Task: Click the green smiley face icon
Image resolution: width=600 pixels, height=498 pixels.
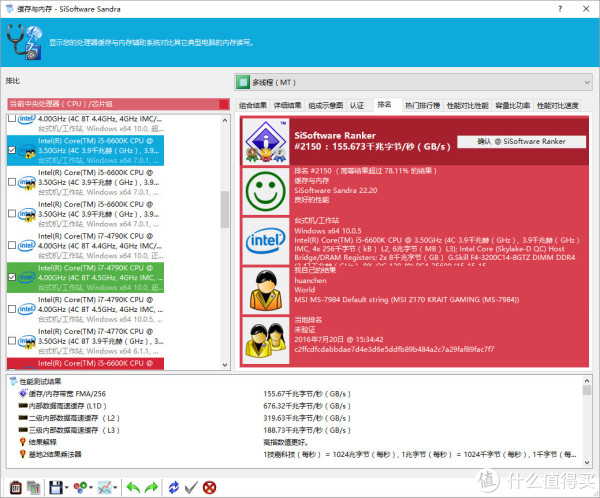Action: 266,191
